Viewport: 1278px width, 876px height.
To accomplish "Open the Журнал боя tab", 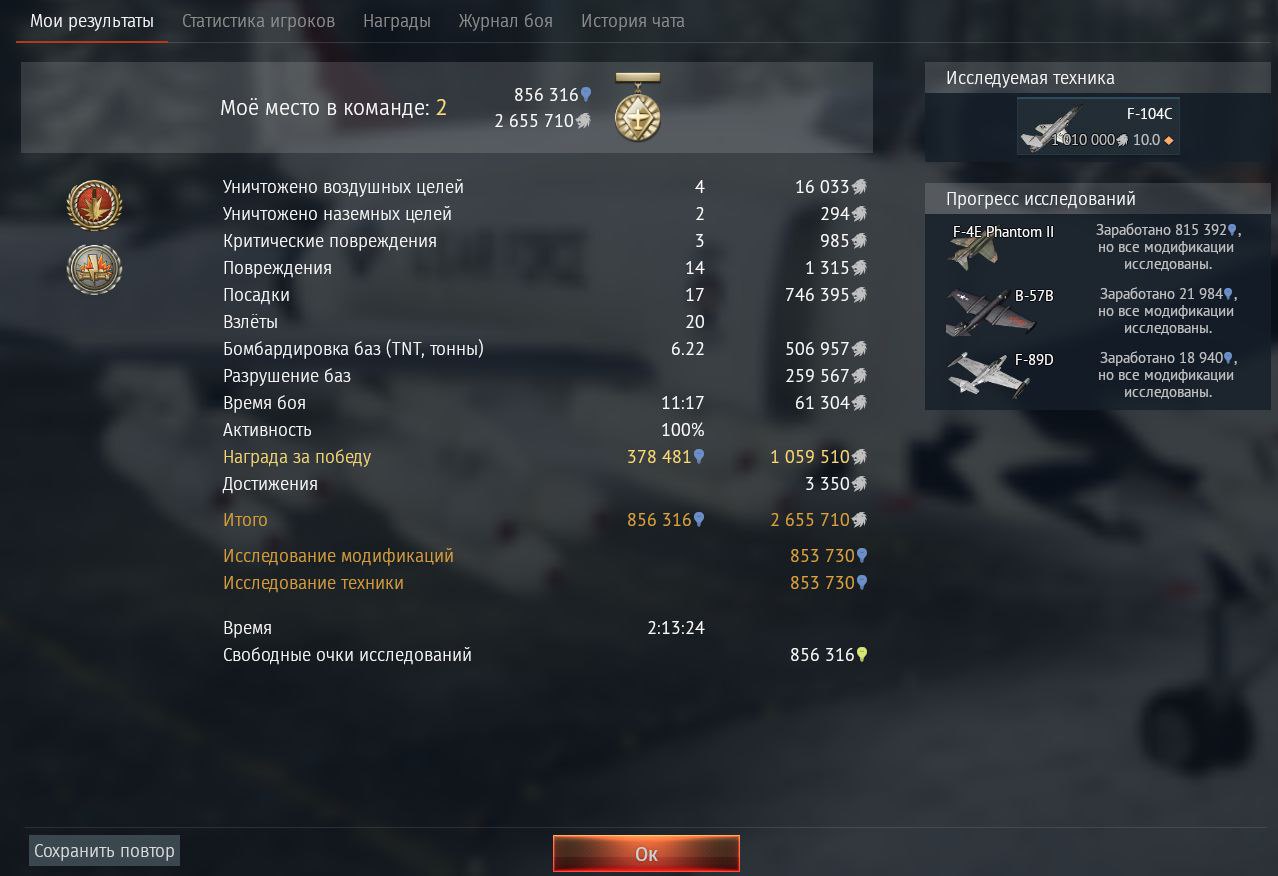I will point(505,21).
